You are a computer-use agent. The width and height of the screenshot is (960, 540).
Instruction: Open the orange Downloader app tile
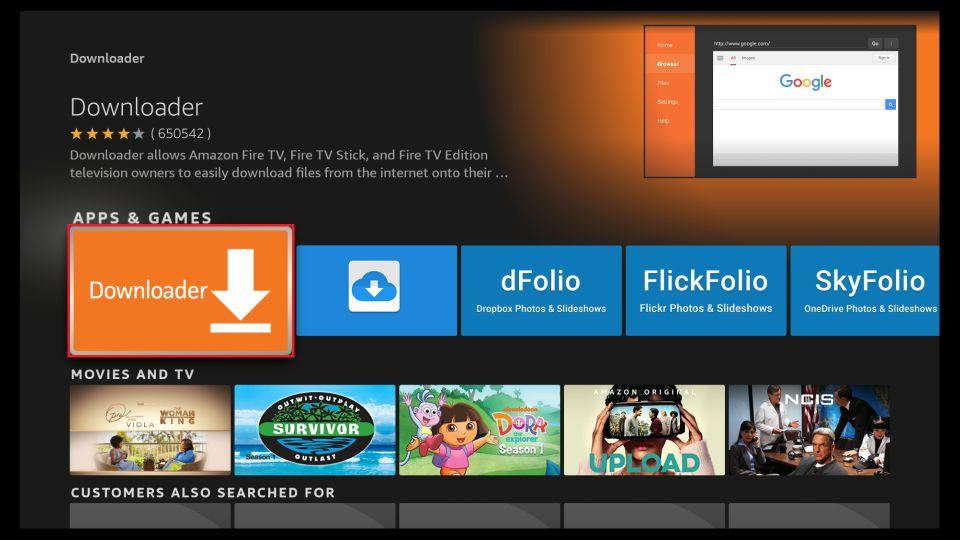(x=181, y=290)
